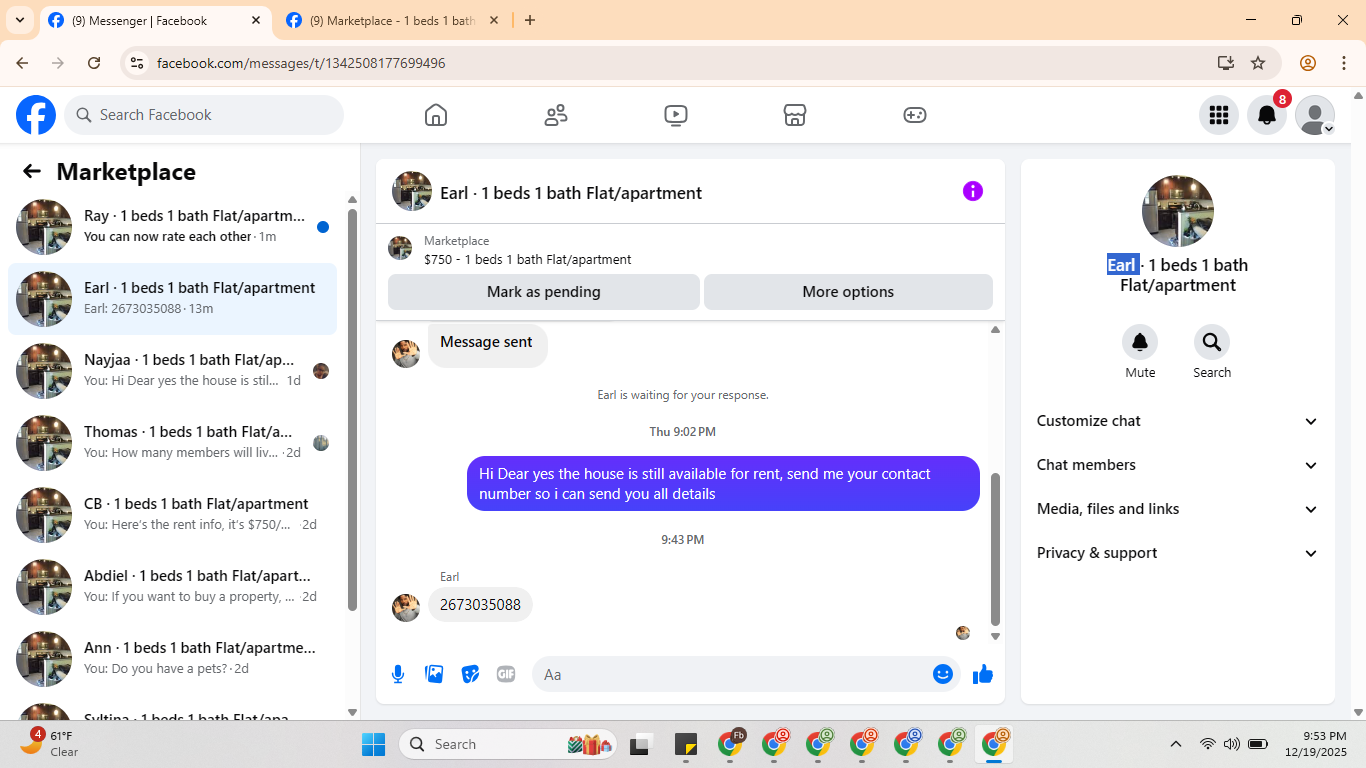
Task: Open Thomas conversation in the list
Action: coord(172,443)
